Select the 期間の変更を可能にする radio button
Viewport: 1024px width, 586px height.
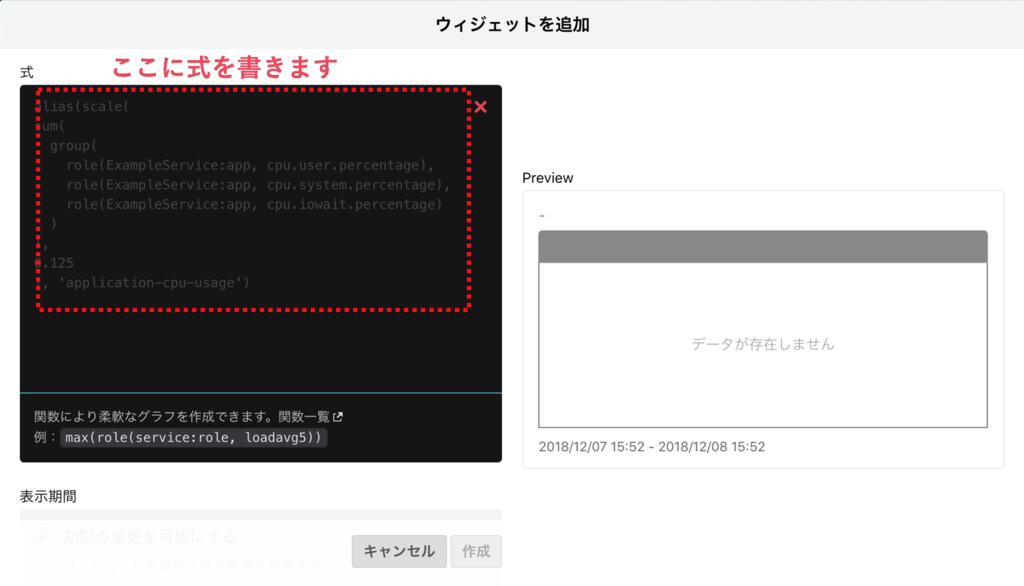point(43,537)
